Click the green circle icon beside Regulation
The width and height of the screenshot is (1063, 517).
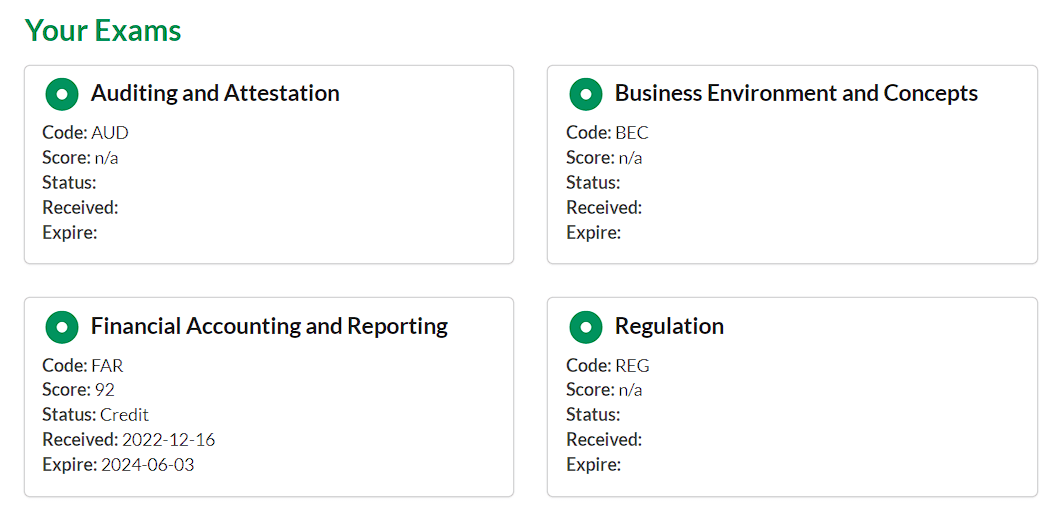click(586, 327)
